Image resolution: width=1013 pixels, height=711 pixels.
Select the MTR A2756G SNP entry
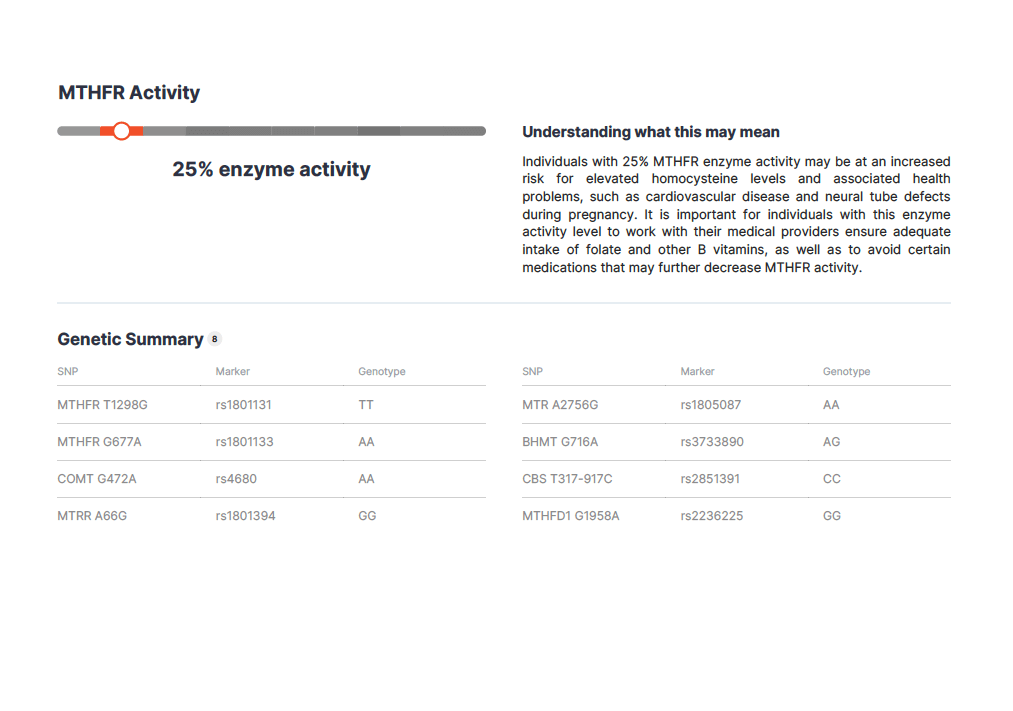560,405
